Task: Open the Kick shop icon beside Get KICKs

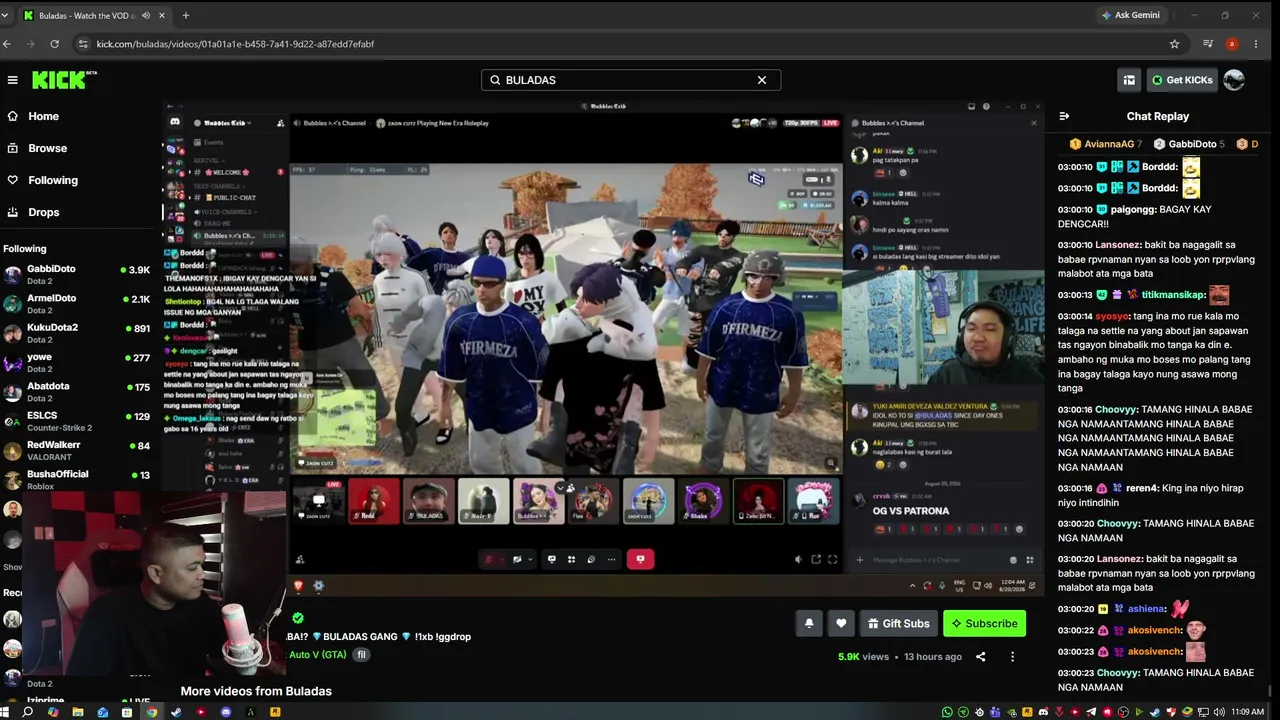Action: point(1129,80)
